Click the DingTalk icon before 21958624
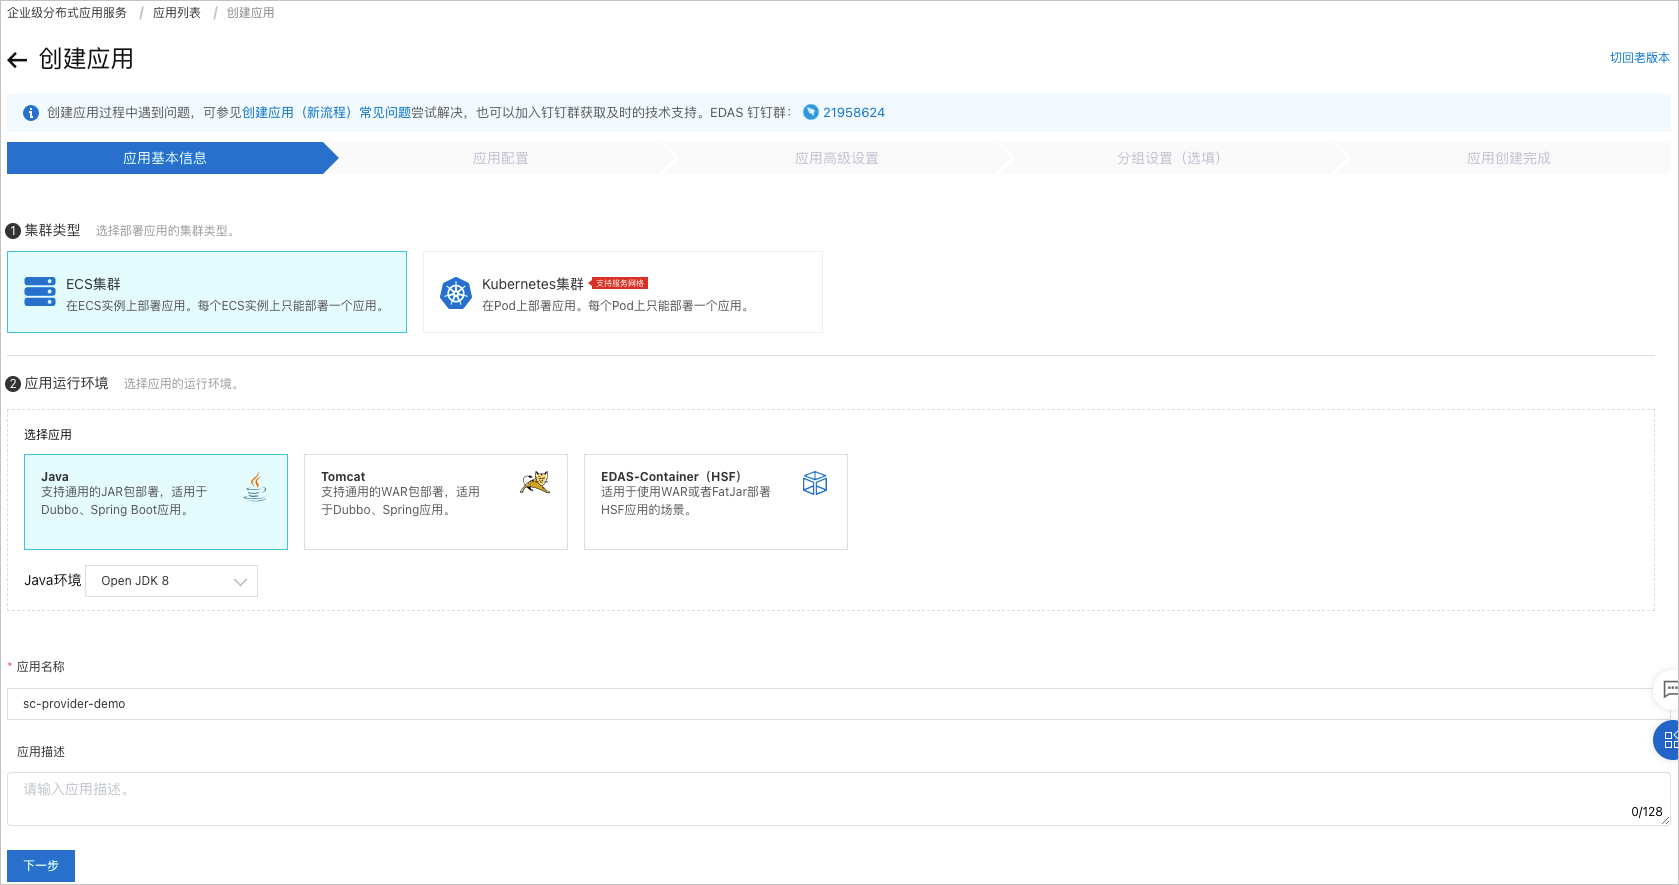Screen dimensions: 1679x885 click(811, 112)
